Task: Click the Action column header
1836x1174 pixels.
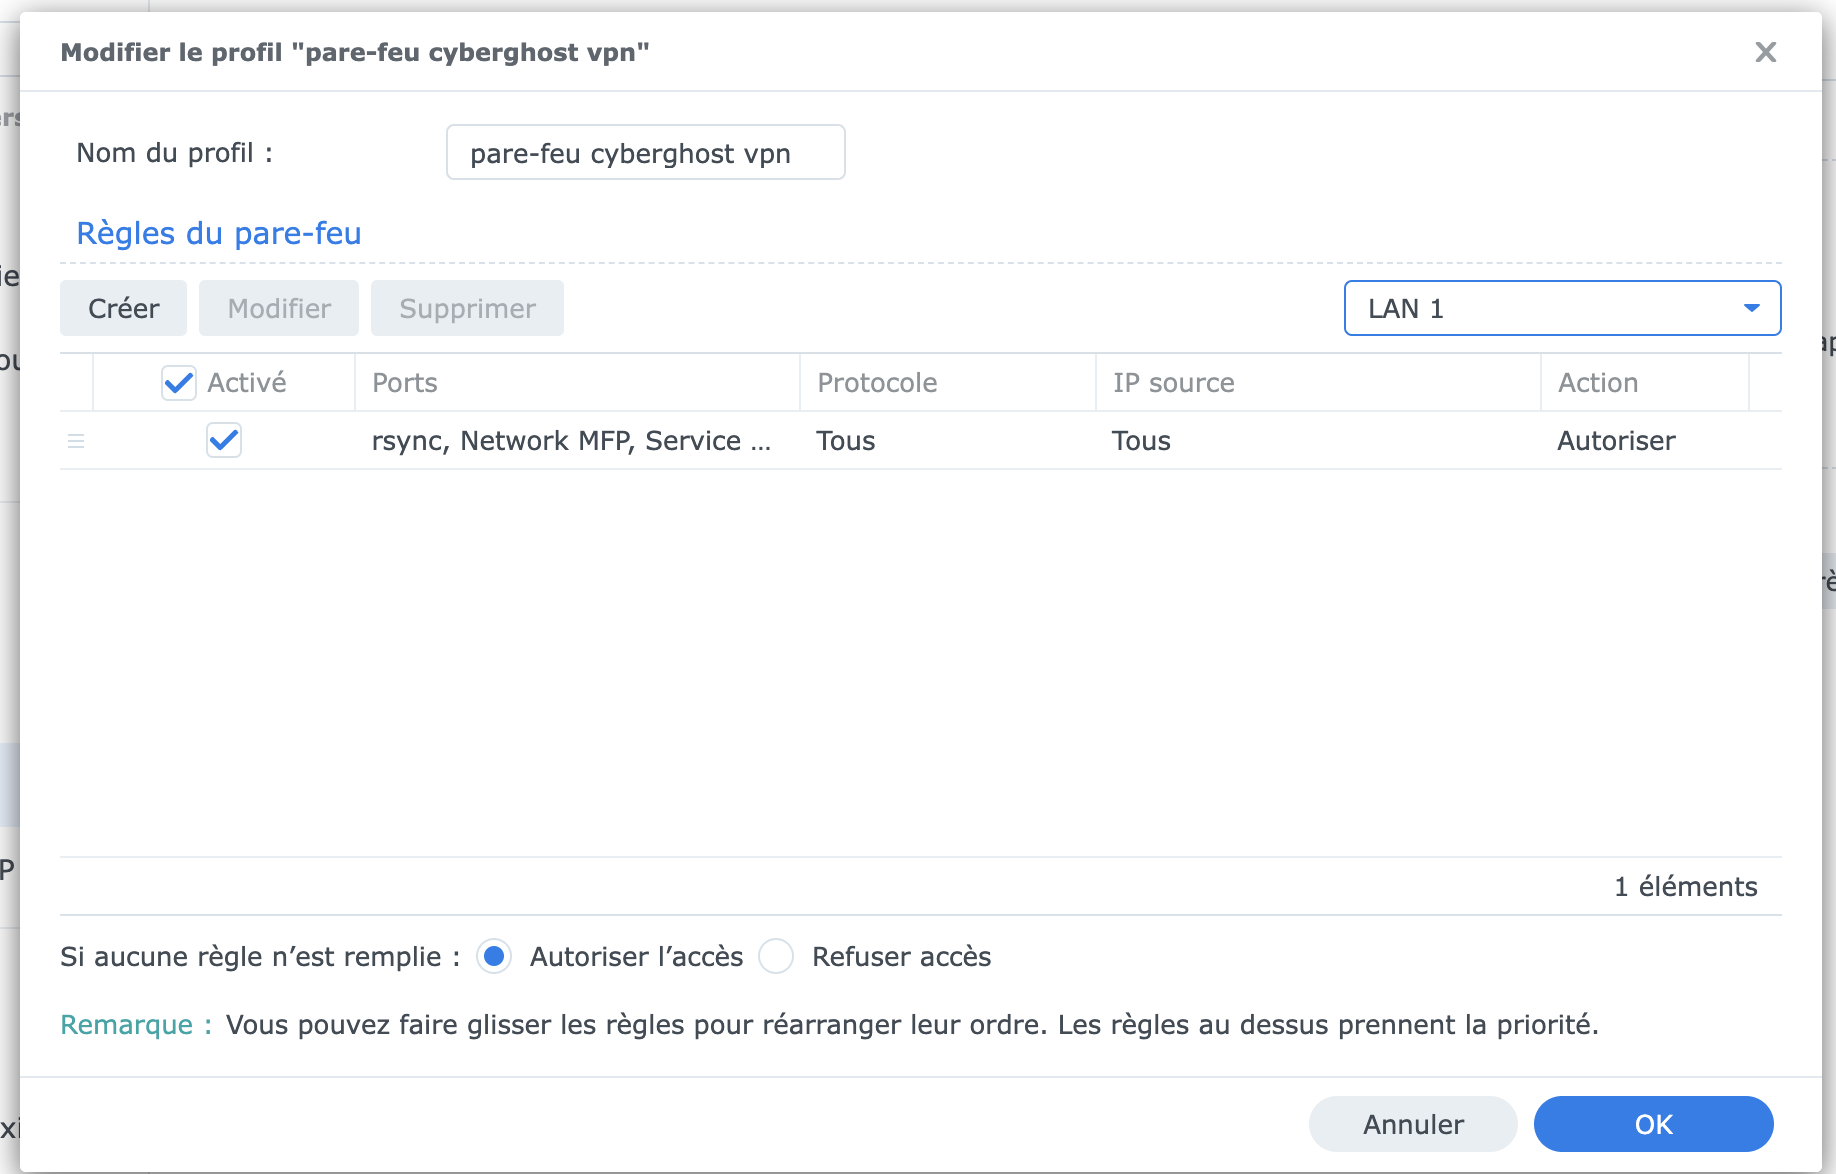Action: pyautogui.click(x=1643, y=383)
